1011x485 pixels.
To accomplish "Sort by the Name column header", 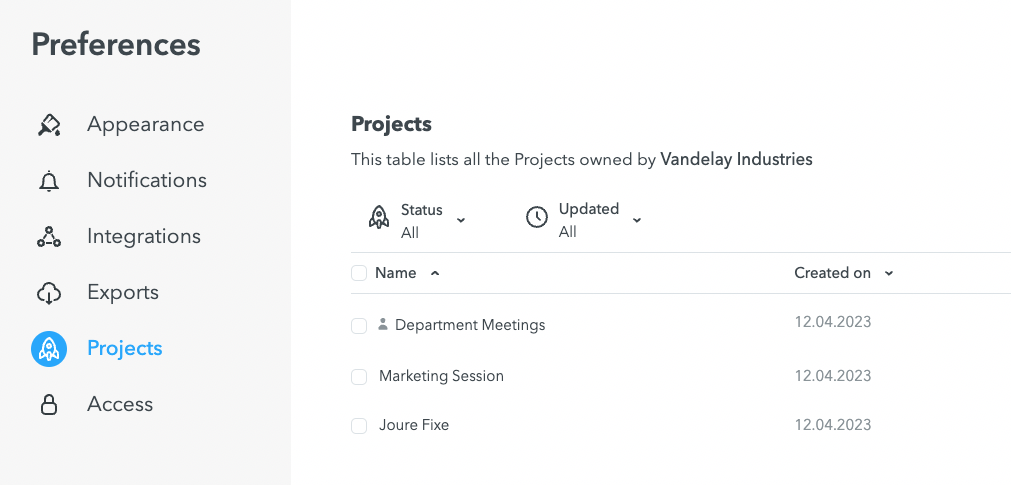I will (x=395, y=273).
